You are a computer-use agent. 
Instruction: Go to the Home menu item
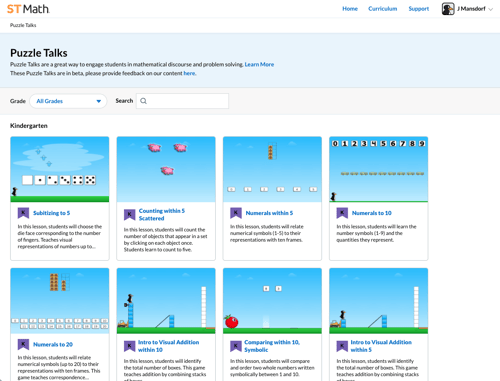pyautogui.click(x=350, y=9)
